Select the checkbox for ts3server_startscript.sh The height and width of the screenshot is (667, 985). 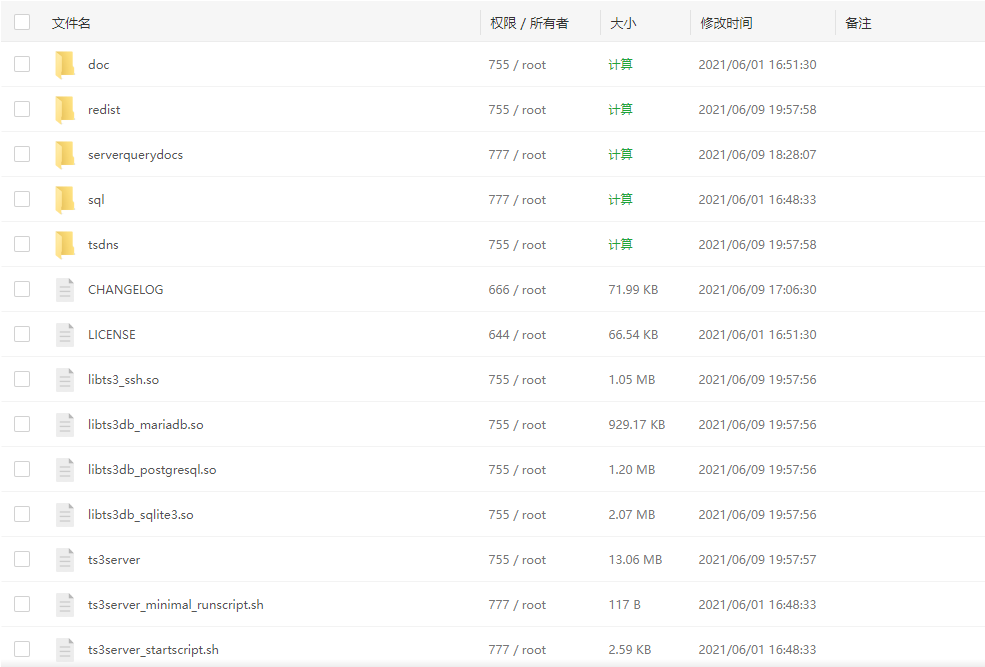tap(22, 649)
